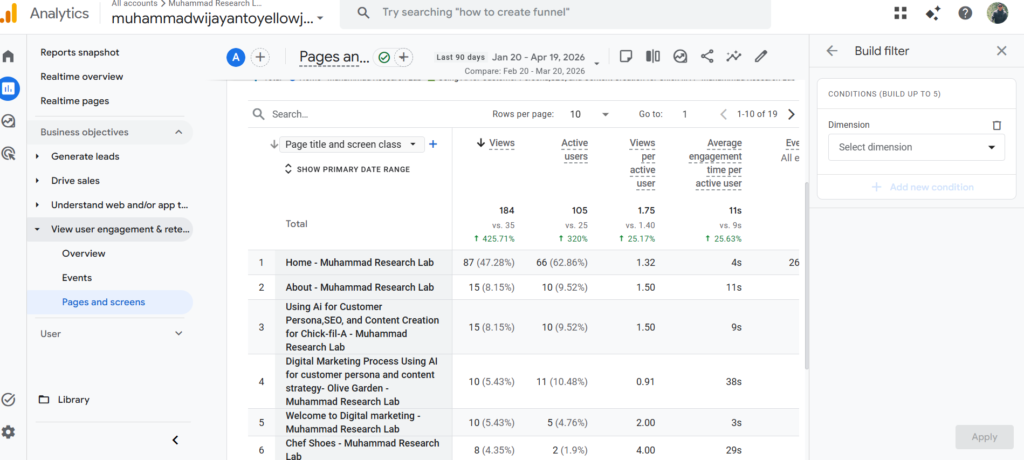Click the configuration check circle icon
The width and height of the screenshot is (1024, 460).
click(x=8, y=399)
